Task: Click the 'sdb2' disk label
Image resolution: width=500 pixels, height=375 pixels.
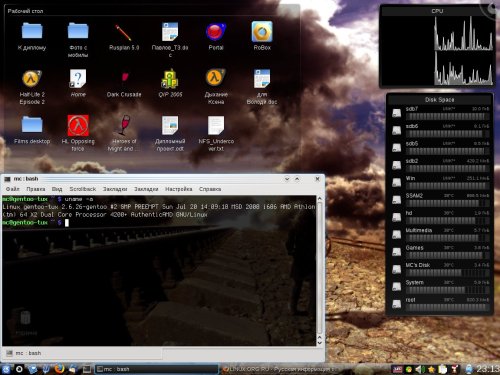Action: (x=412, y=161)
